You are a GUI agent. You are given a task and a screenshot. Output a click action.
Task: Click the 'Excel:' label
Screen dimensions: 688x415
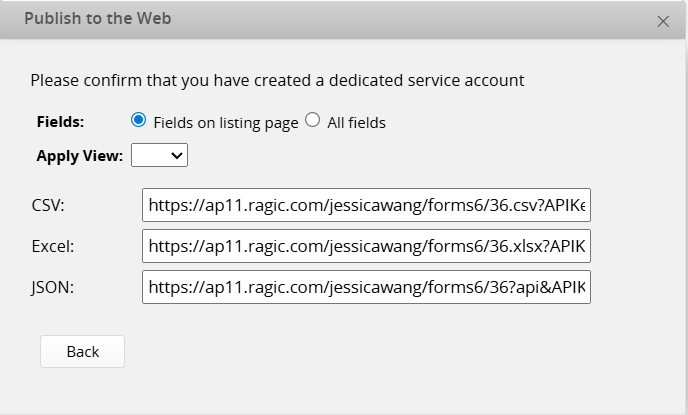pyautogui.click(x=52, y=246)
